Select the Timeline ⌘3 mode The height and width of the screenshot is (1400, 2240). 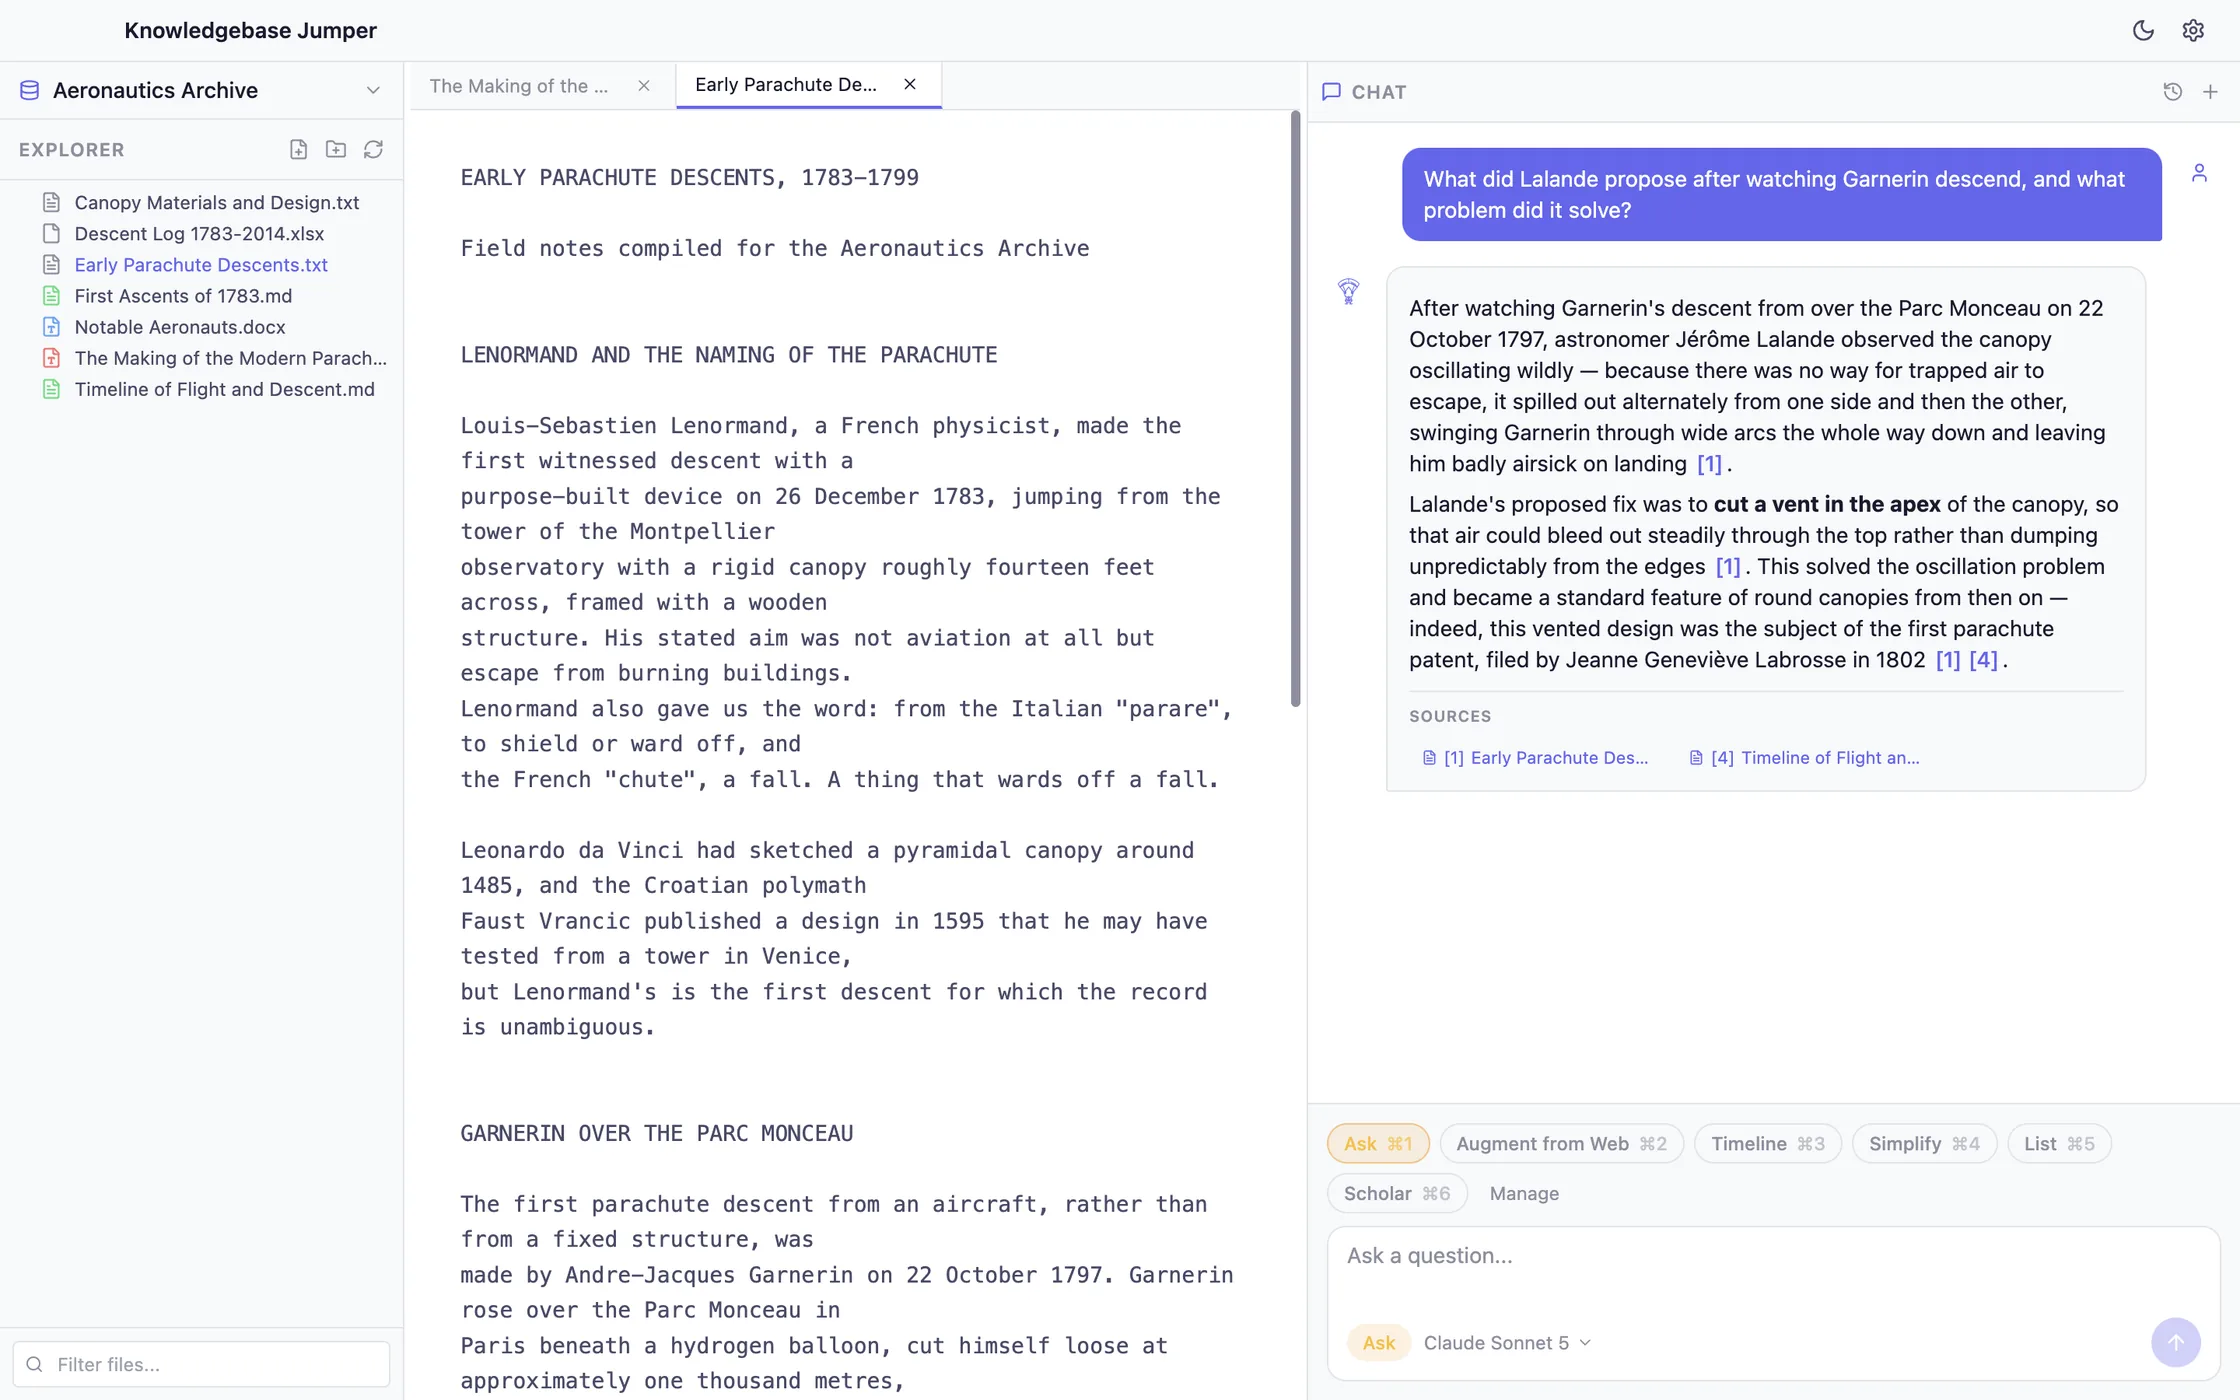tap(1767, 1143)
